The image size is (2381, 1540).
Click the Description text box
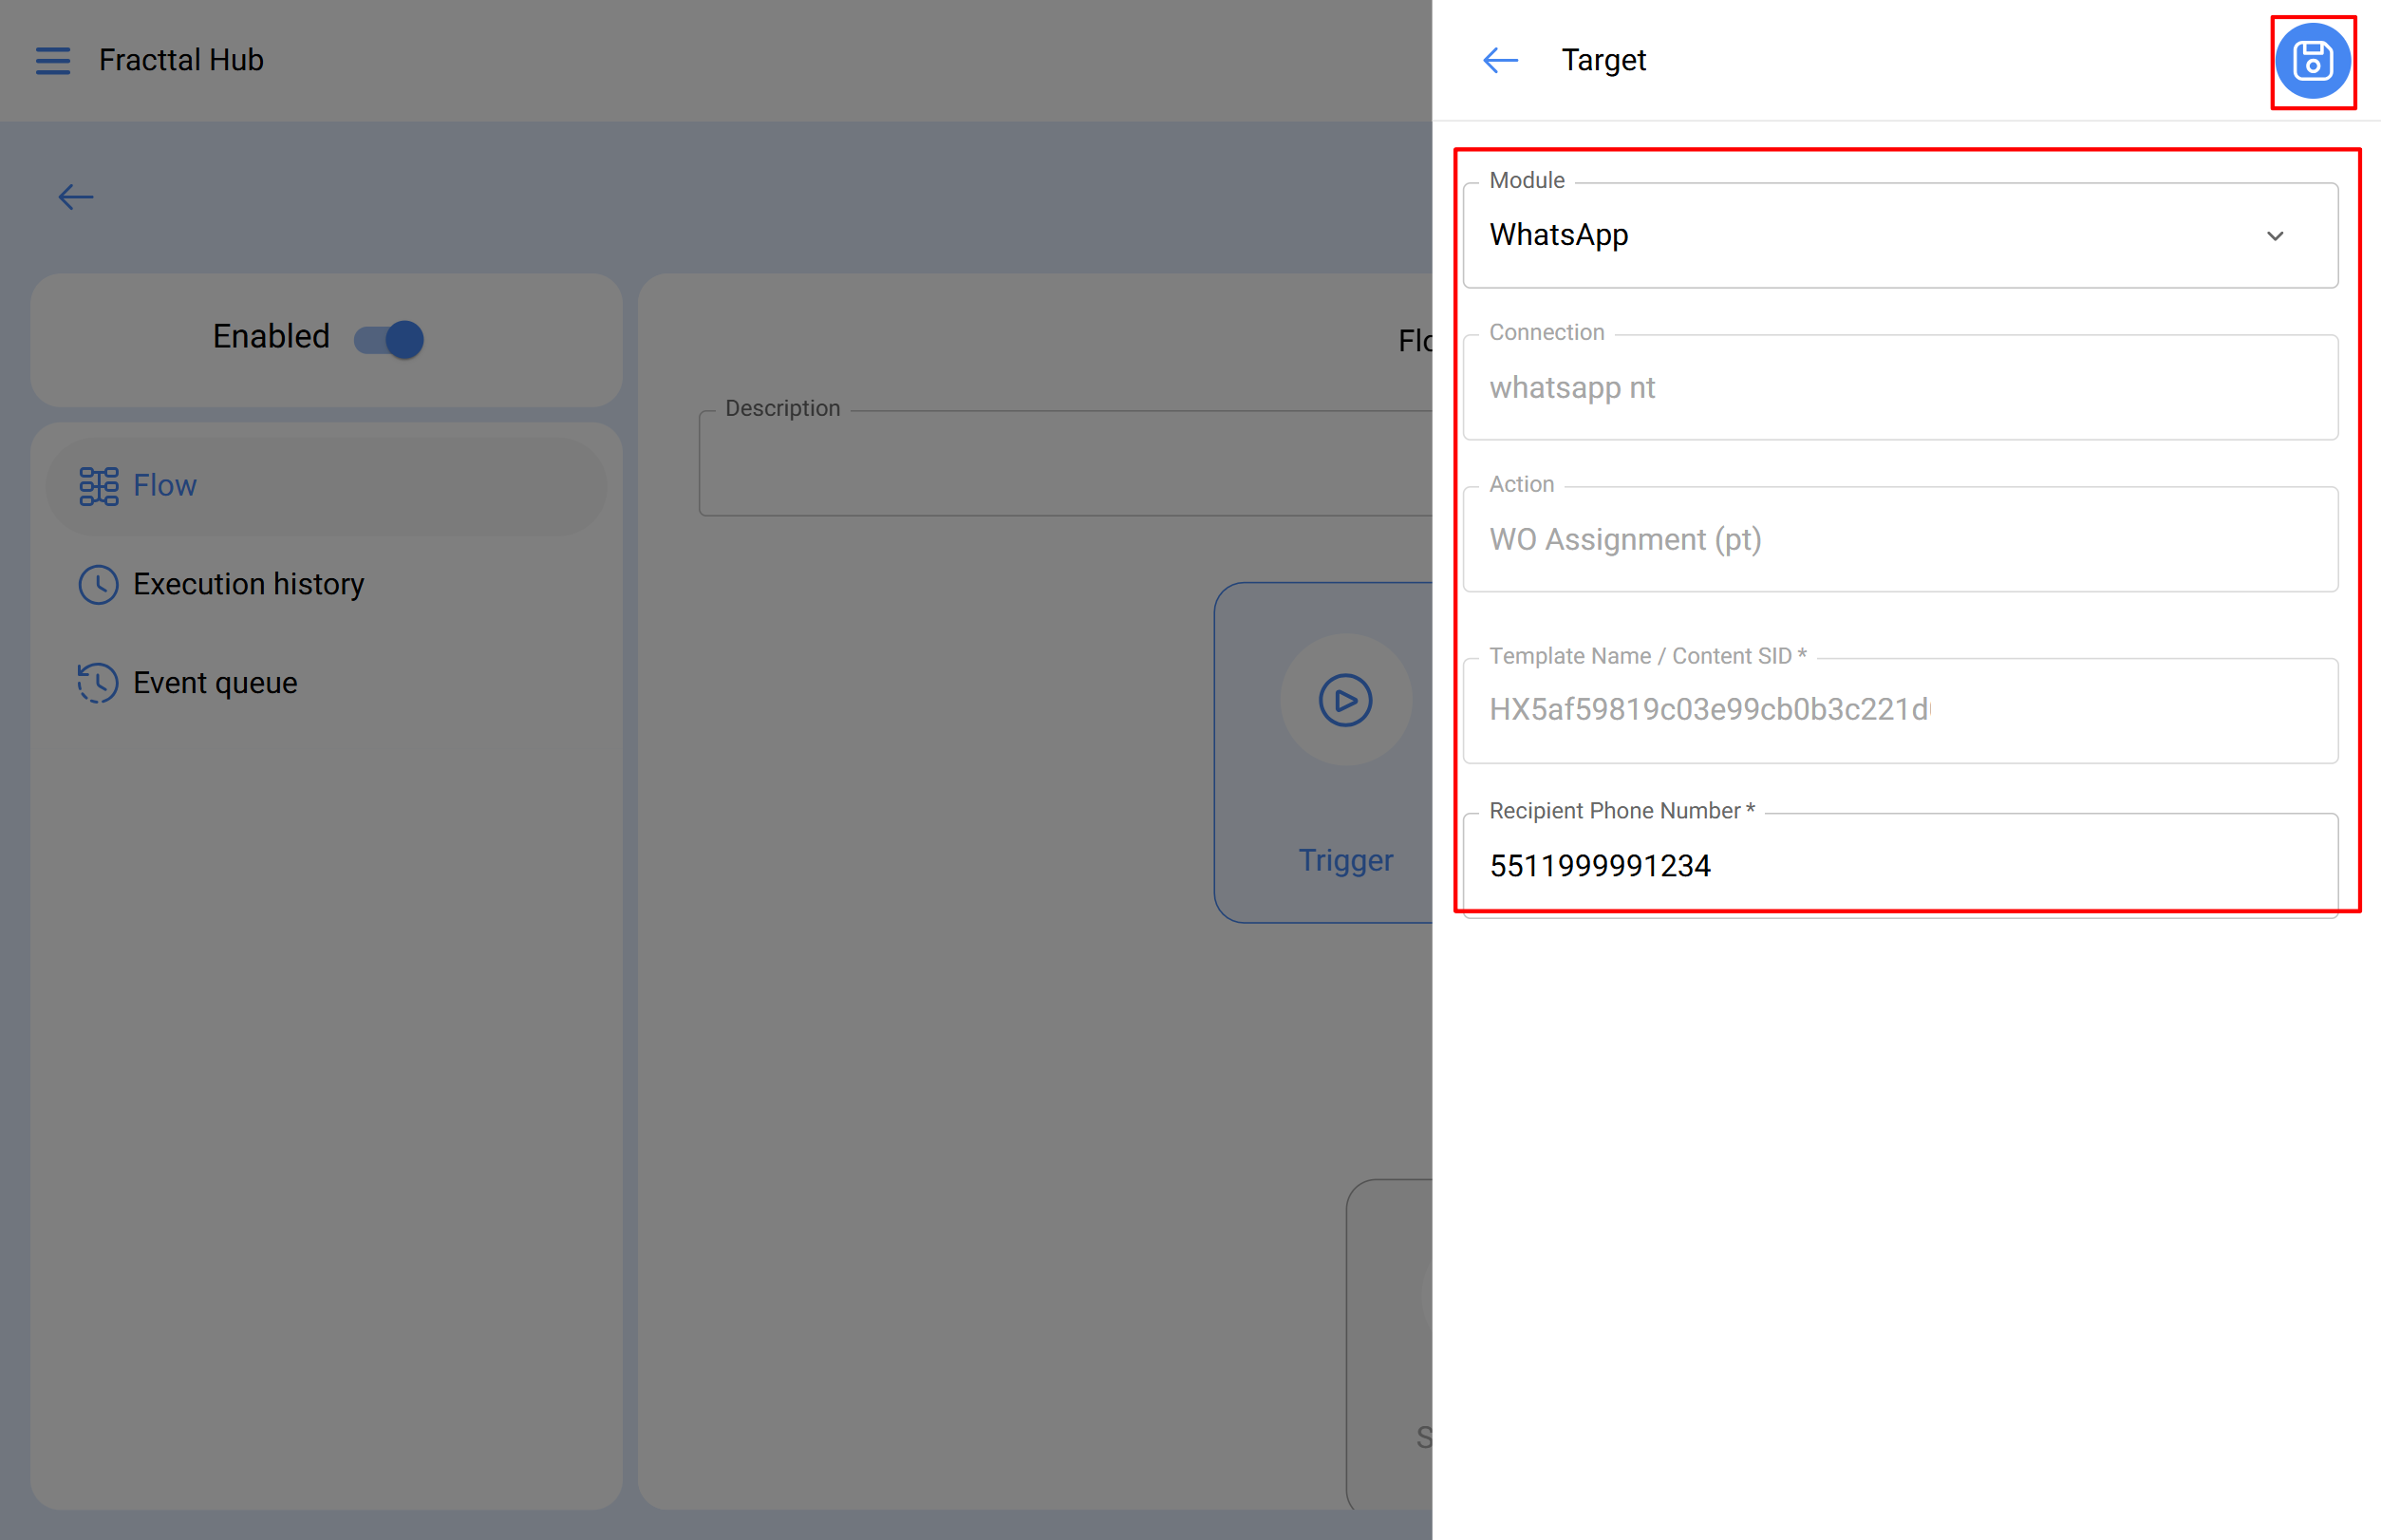(1065, 465)
